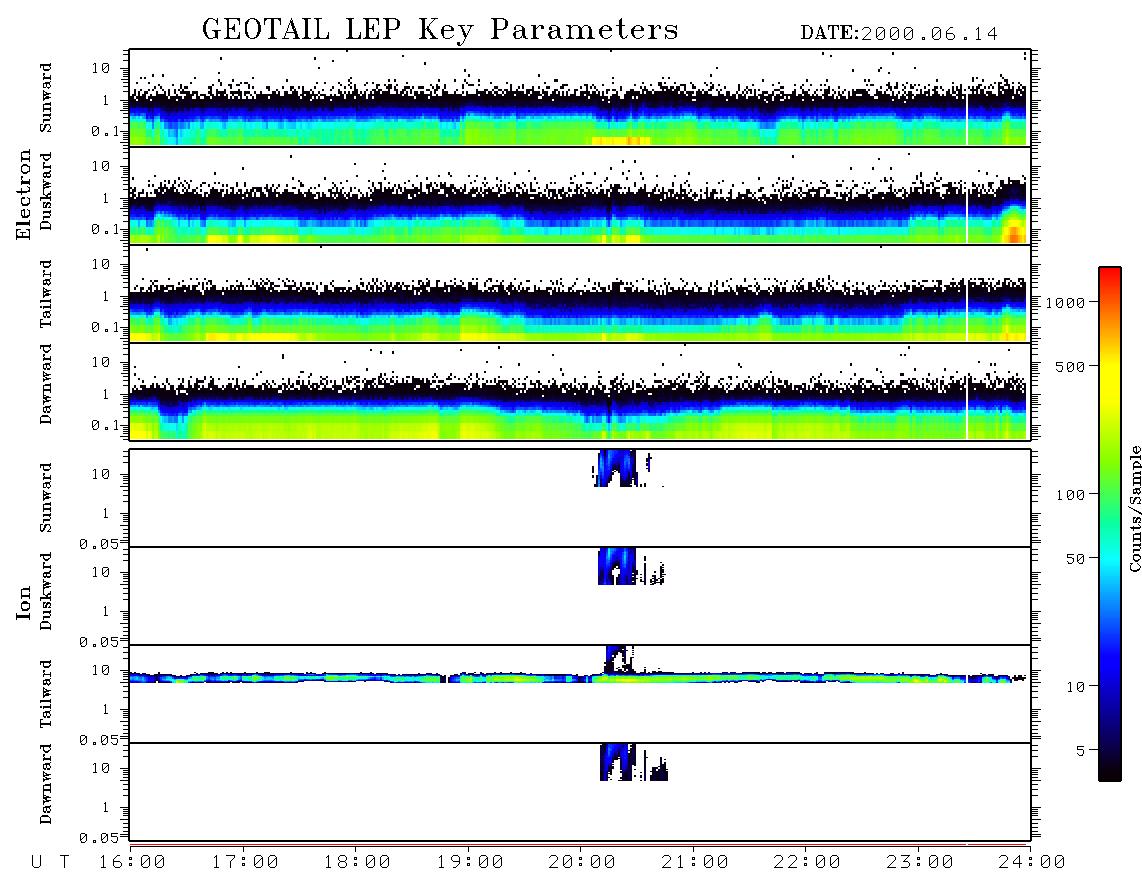1142x880 pixels.
Task: Click the DATE:2000.06.14 label
Action: coord(899,34)
